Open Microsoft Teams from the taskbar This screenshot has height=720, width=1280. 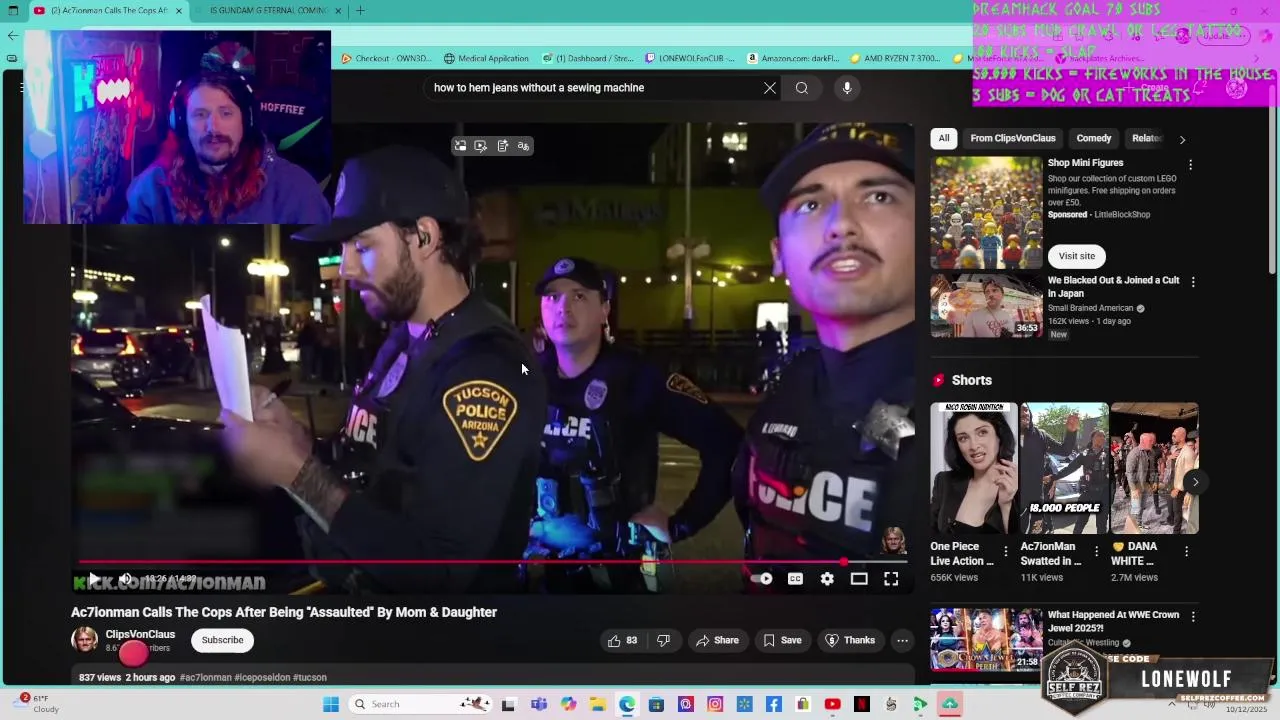tap(539, 704)
